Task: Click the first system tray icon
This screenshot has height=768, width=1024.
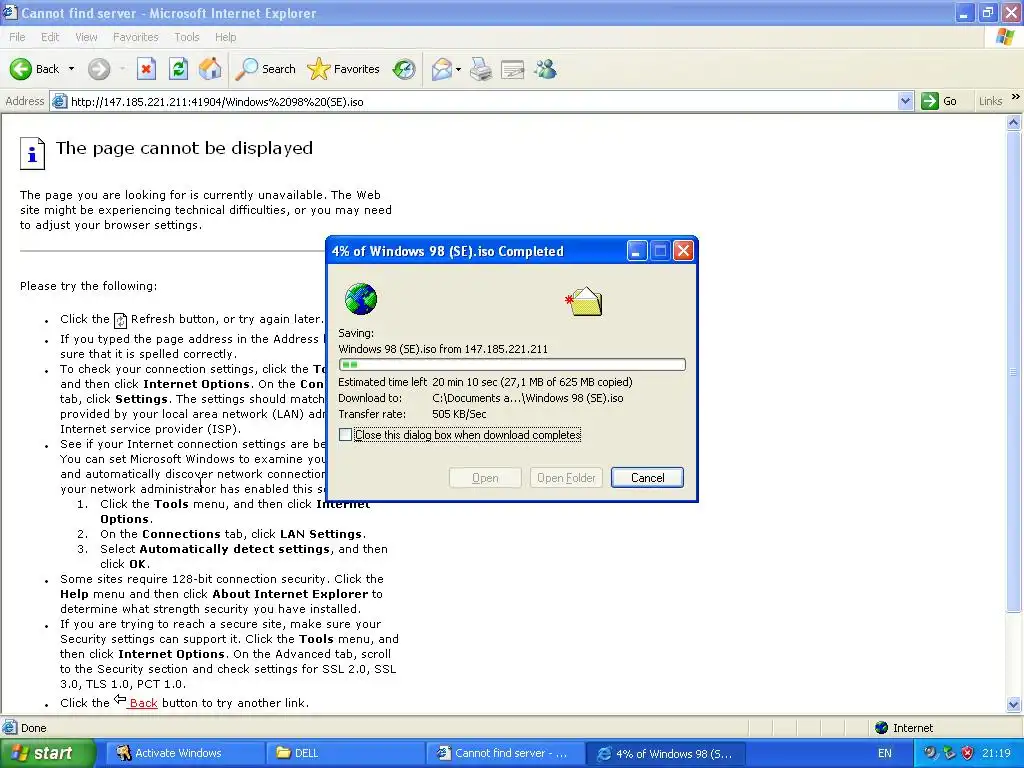Action: point(930,753)
